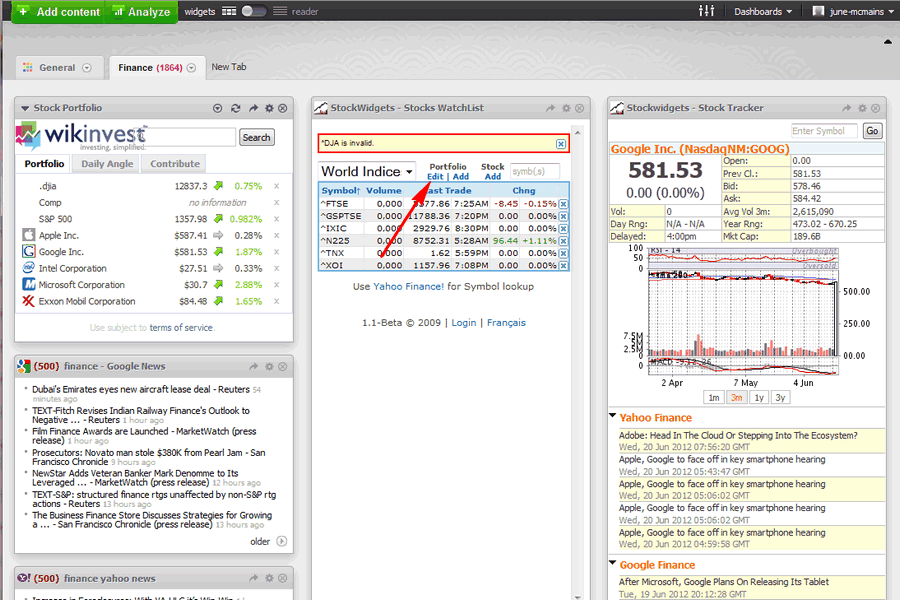Open the World Indice dropdown
This screenshot has width=900, height=600.
367,171
